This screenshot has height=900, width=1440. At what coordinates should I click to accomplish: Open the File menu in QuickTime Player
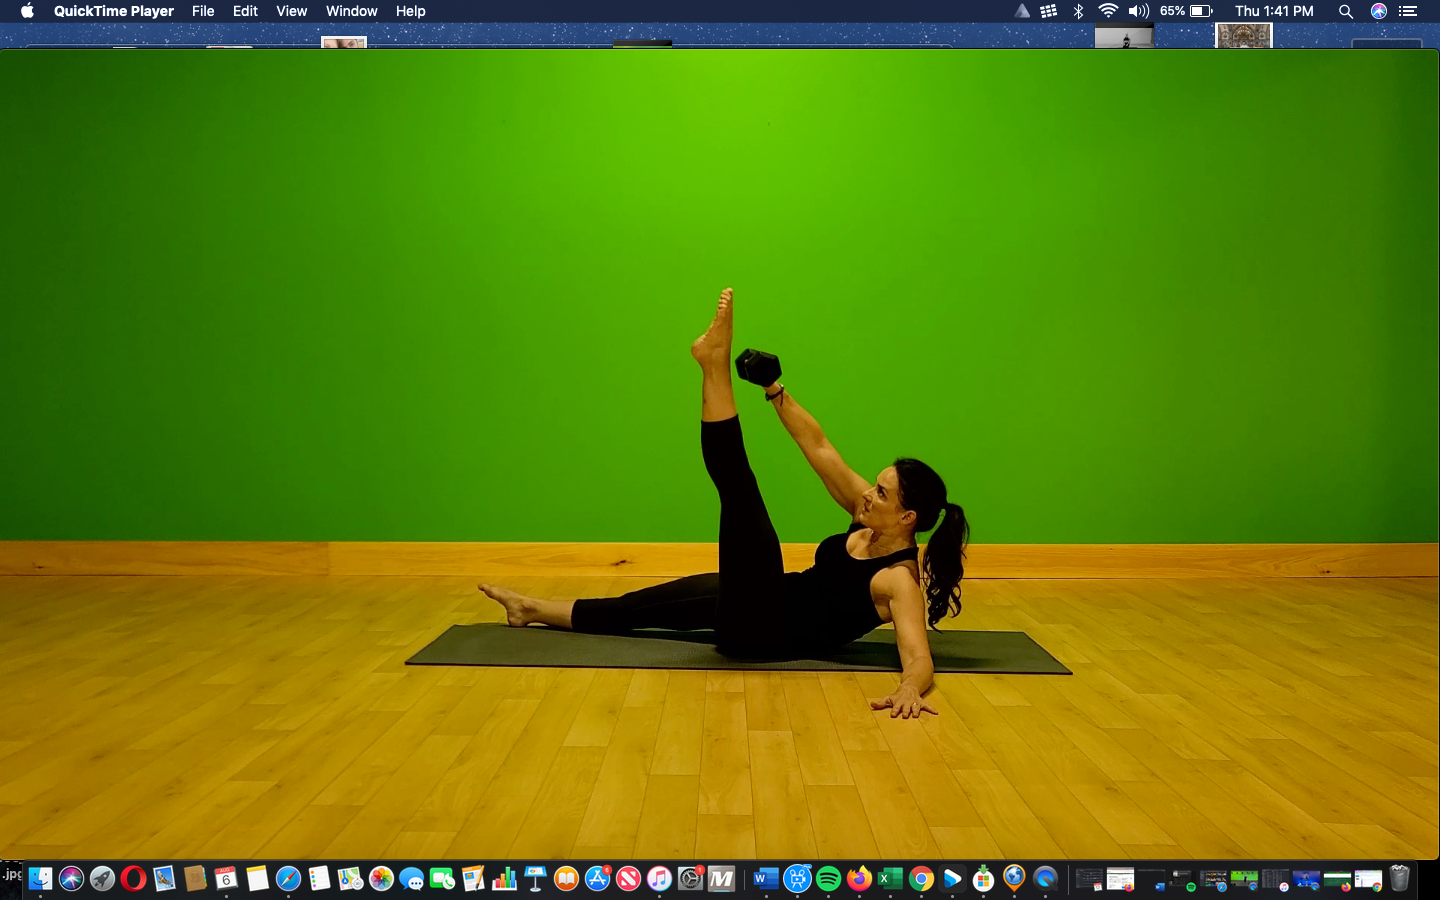pyautogui.click(x=203, y=11)
